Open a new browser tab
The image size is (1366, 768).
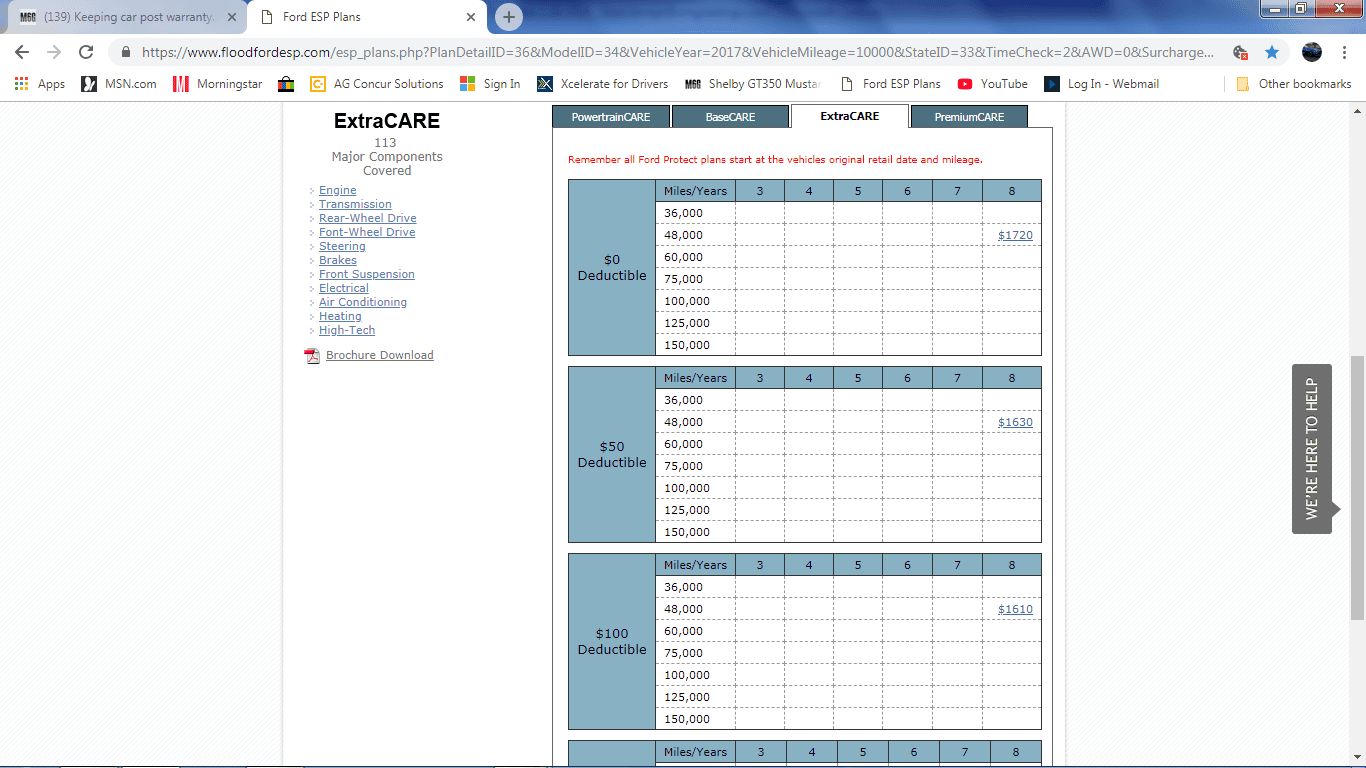coord(509,17)
